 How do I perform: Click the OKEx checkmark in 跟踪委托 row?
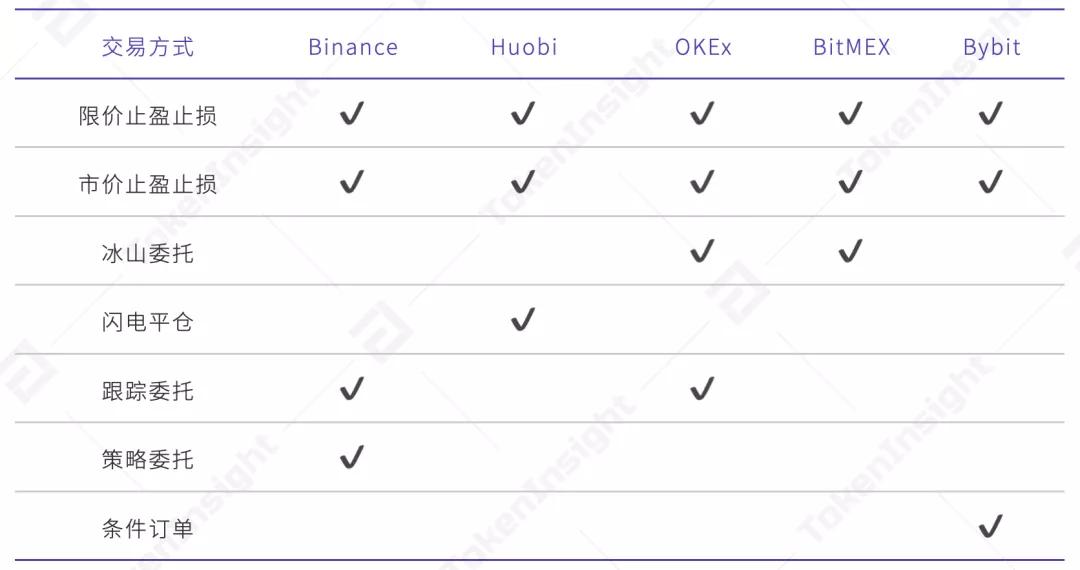702,389
